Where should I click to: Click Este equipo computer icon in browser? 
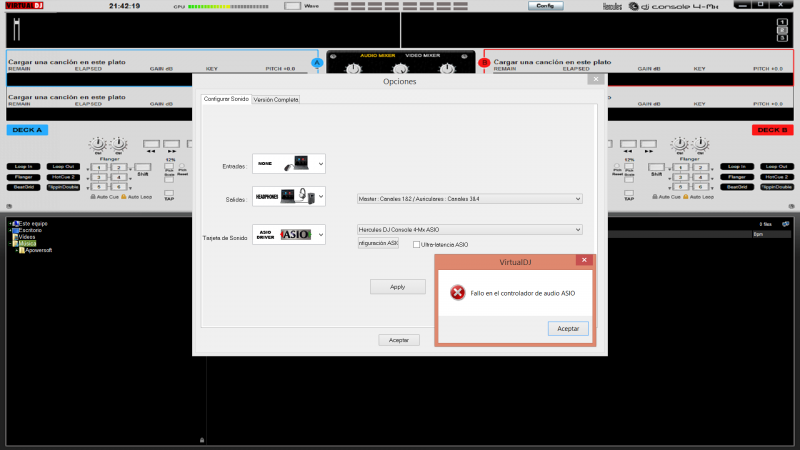(x=15, y=223)
